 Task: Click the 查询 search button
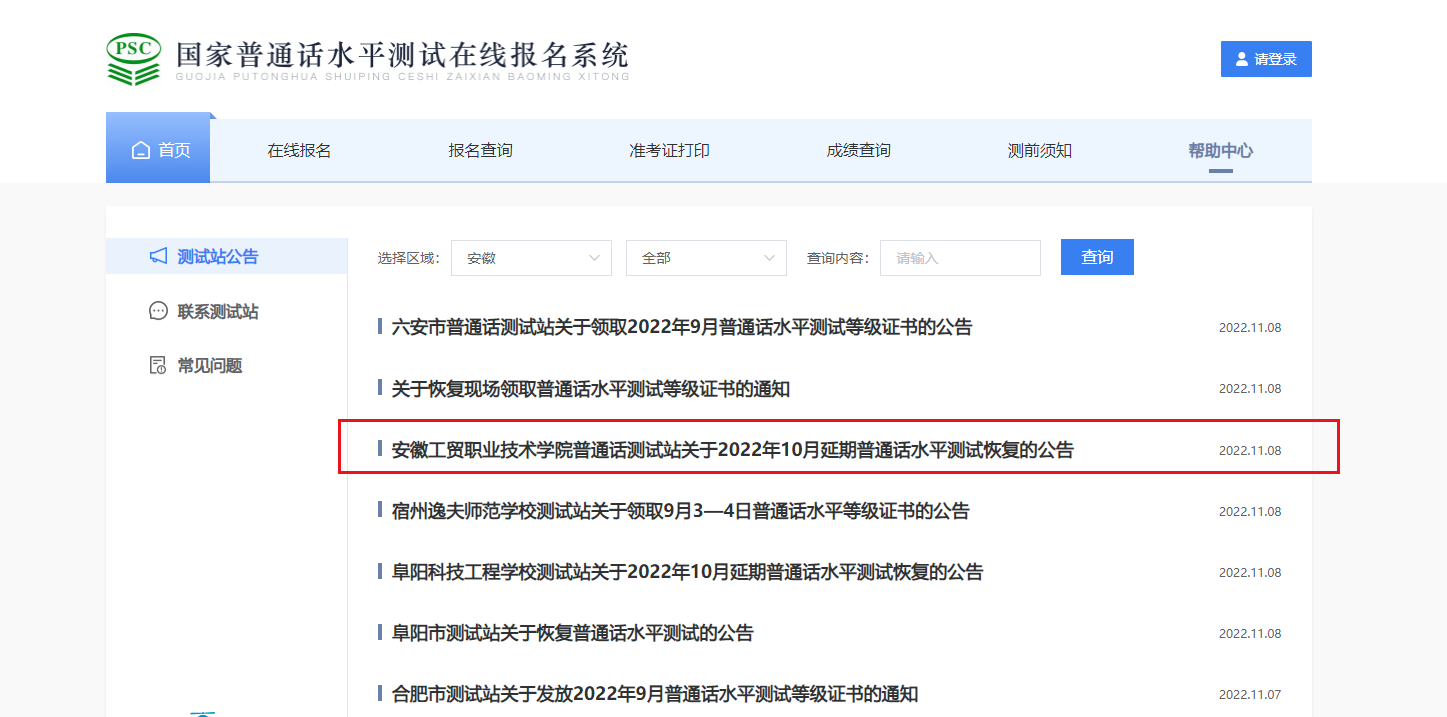[x=1097, y=257]
